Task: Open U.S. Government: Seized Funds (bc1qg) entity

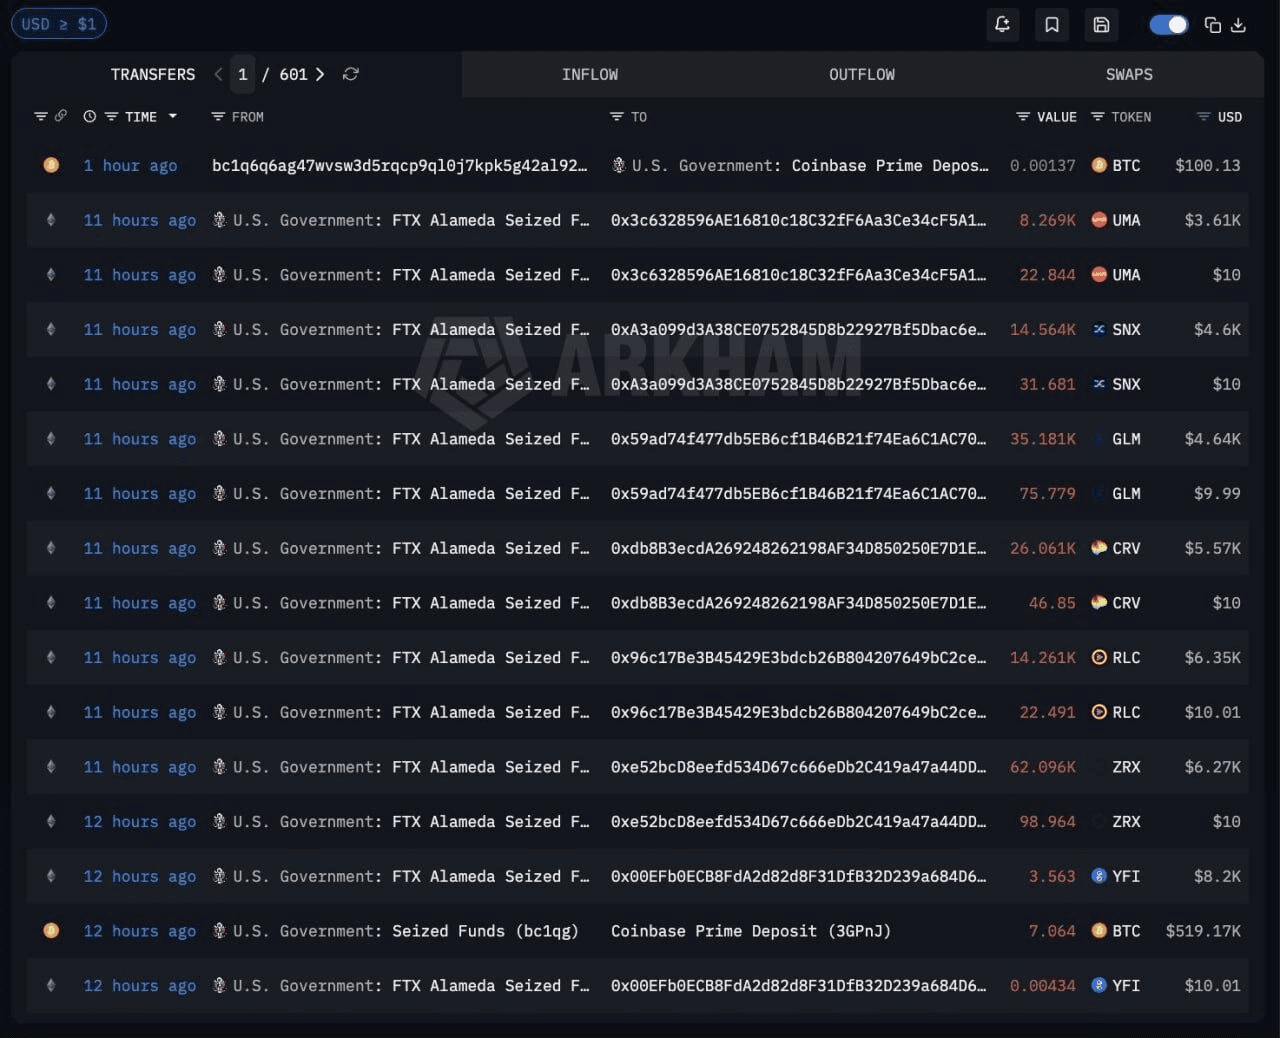Action: [396, 931]
